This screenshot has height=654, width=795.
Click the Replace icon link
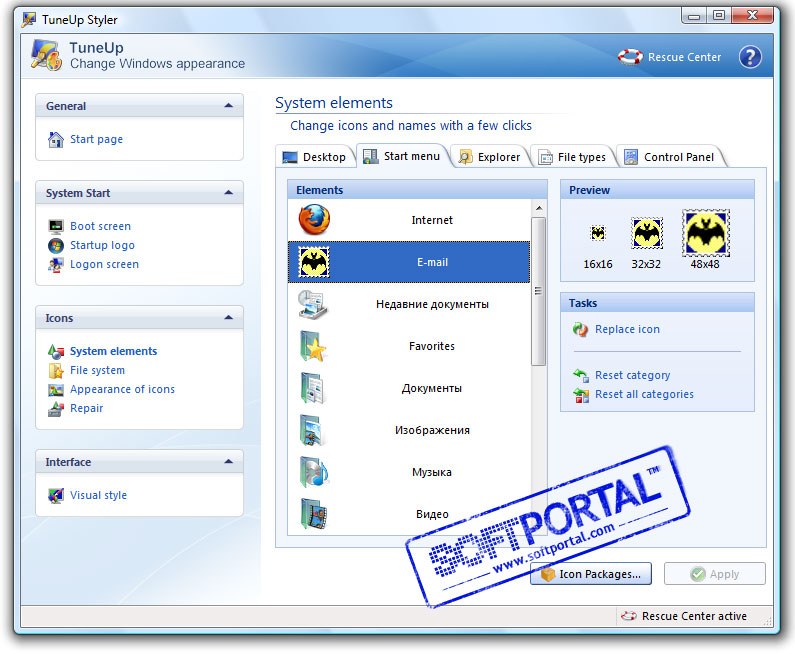[x=627, y=330]
